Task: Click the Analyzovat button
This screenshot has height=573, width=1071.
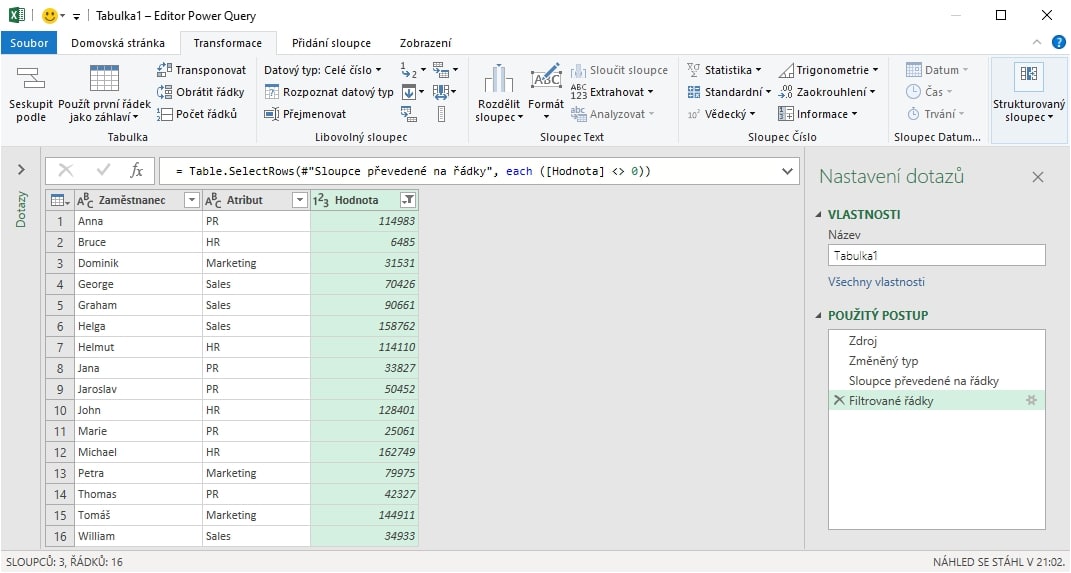Action: coord(612,114)
